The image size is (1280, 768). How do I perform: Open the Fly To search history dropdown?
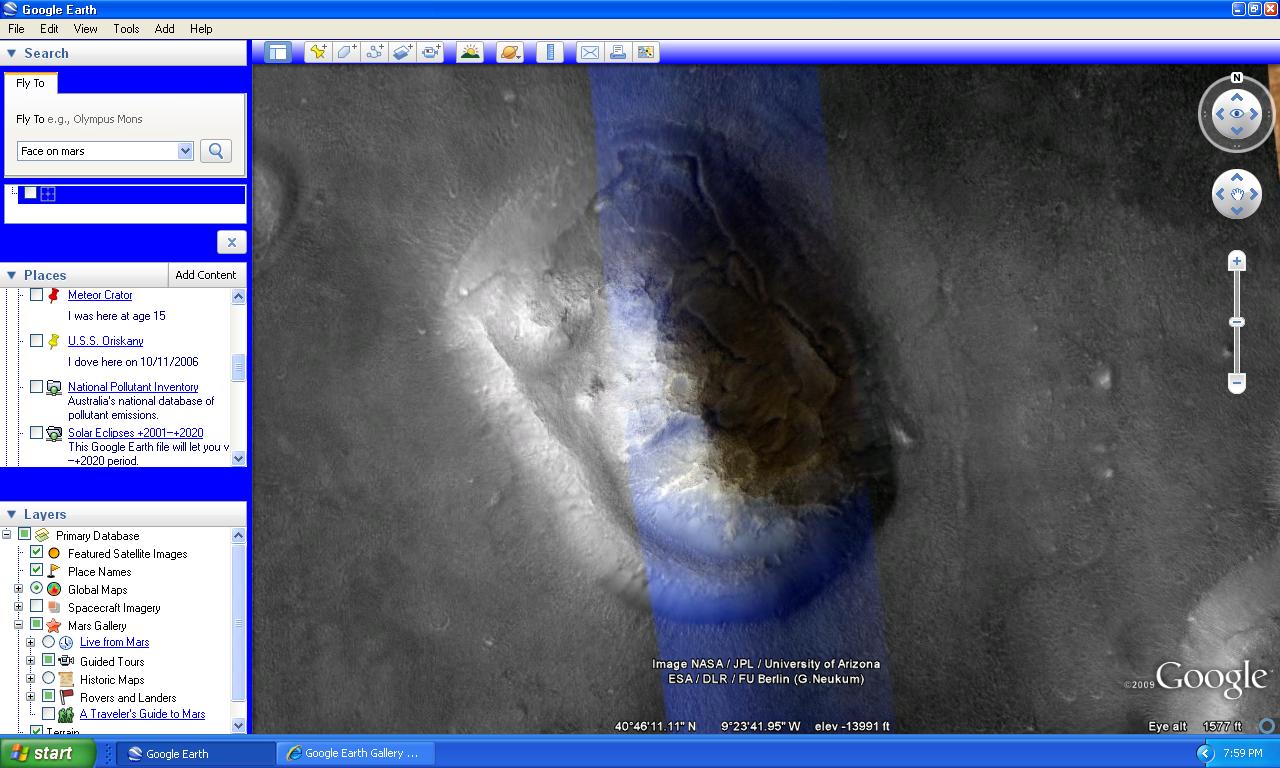pyautogui.click(x=185, y=151)
